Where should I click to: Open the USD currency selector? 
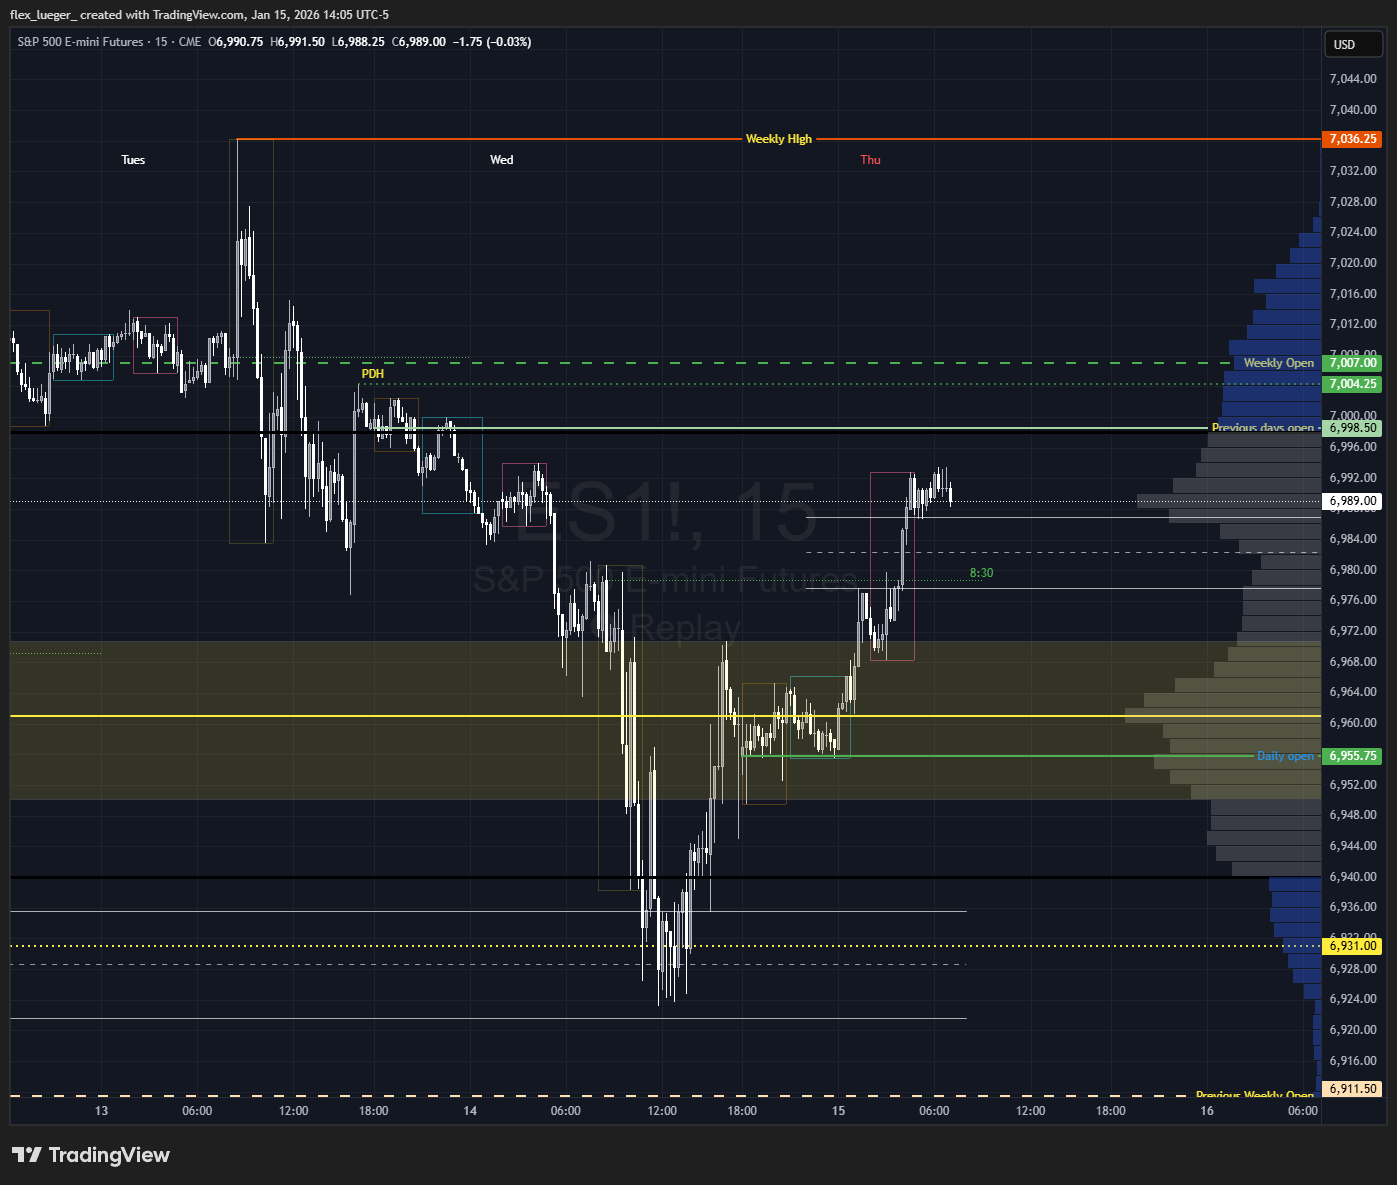tap(1351, 44)
